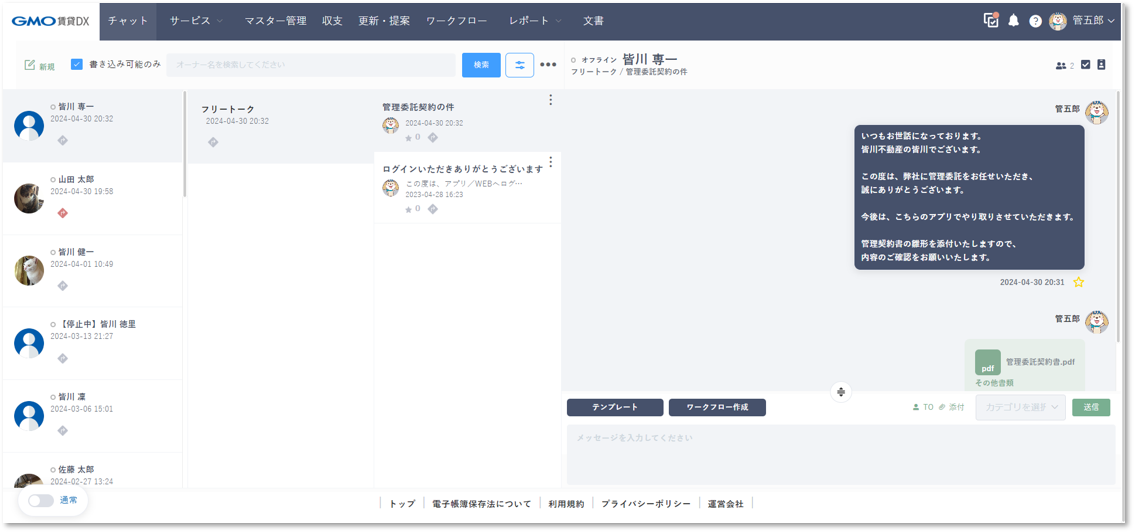This screenshot has height=532, width=1134.
Task: Open 管理委託契約の件 thread
Action: pos(467,121)
